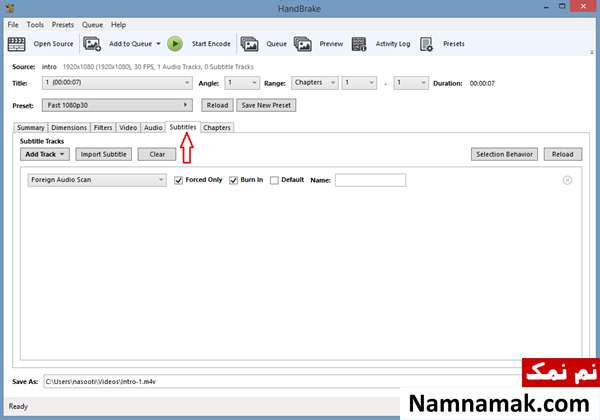The height and width of the screenshot is (420, 600).
Task: Remove the Foreign Audio Scan track icon
Action: click(x=567, y=180)
